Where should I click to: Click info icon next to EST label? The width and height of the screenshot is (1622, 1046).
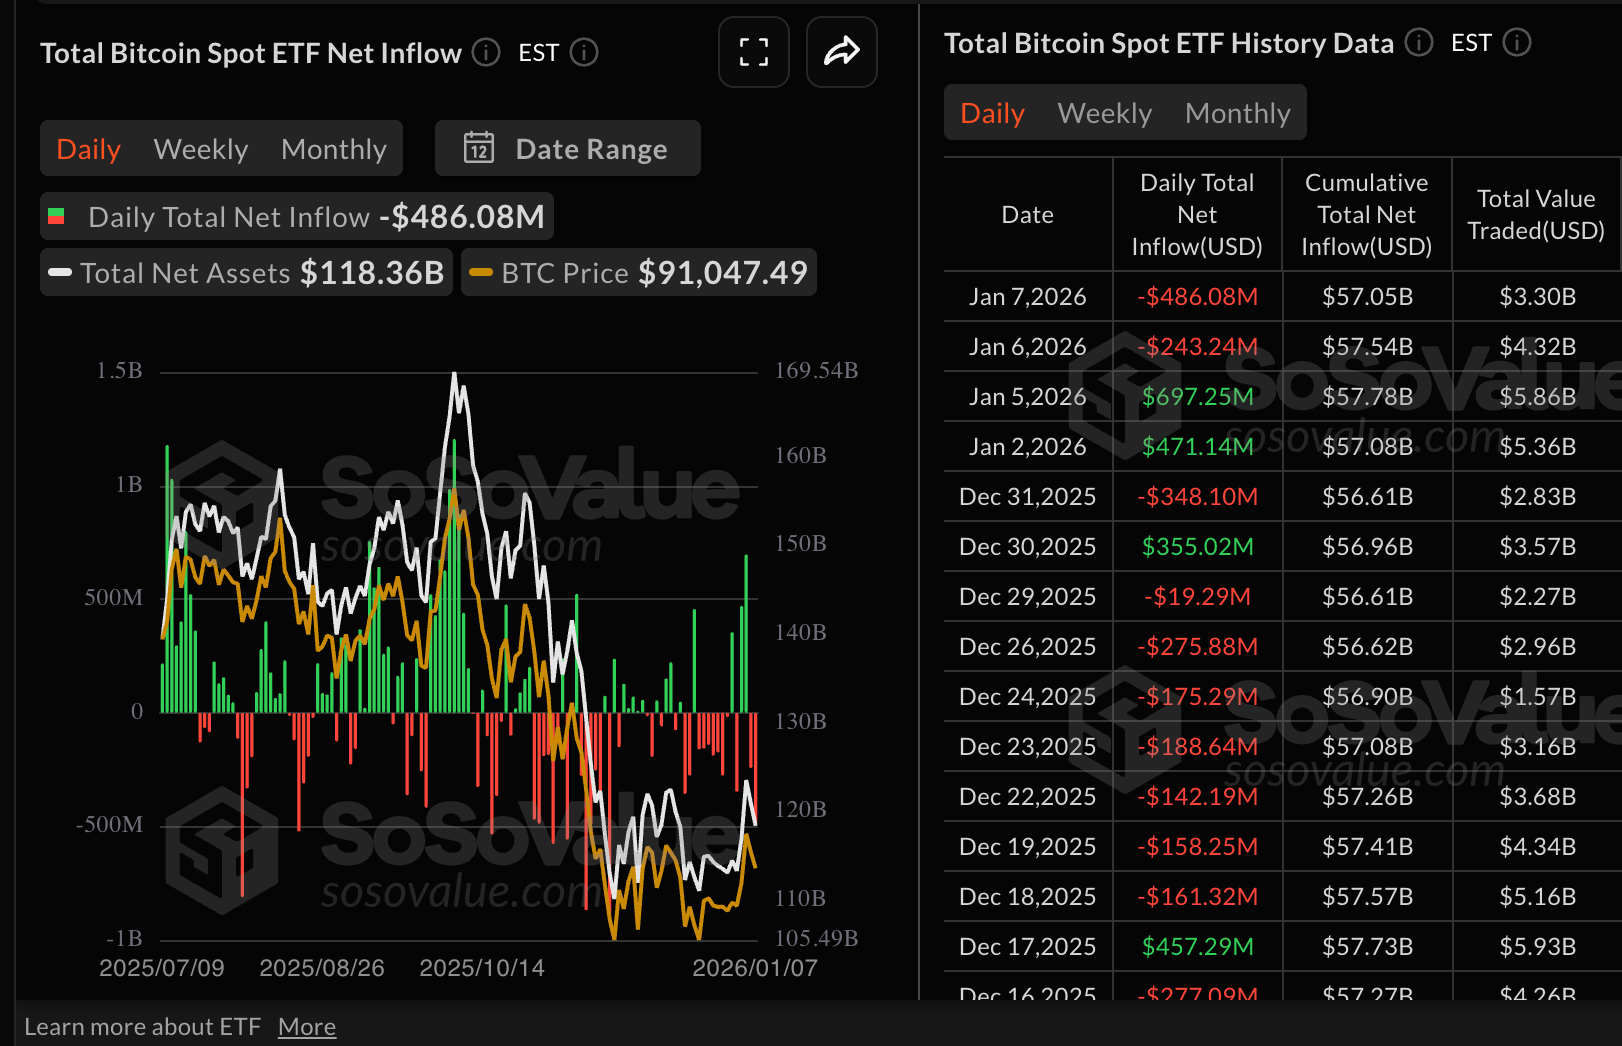[583, 53]
